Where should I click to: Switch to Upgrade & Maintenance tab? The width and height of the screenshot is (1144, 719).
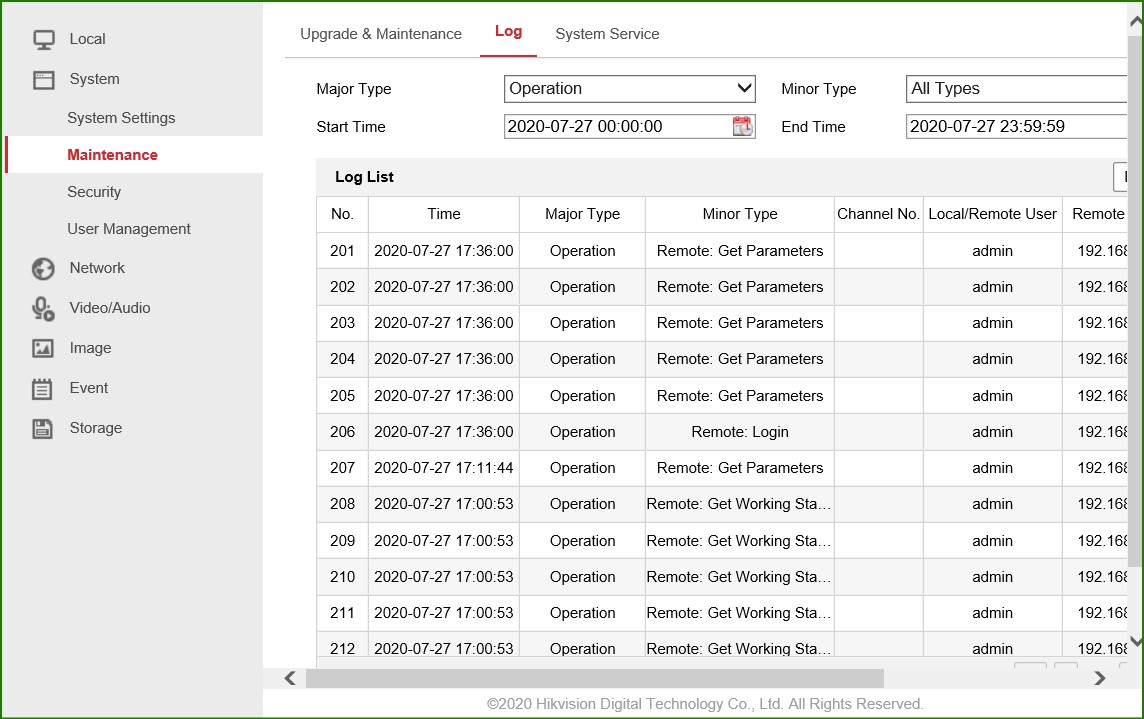pos(381,34)
